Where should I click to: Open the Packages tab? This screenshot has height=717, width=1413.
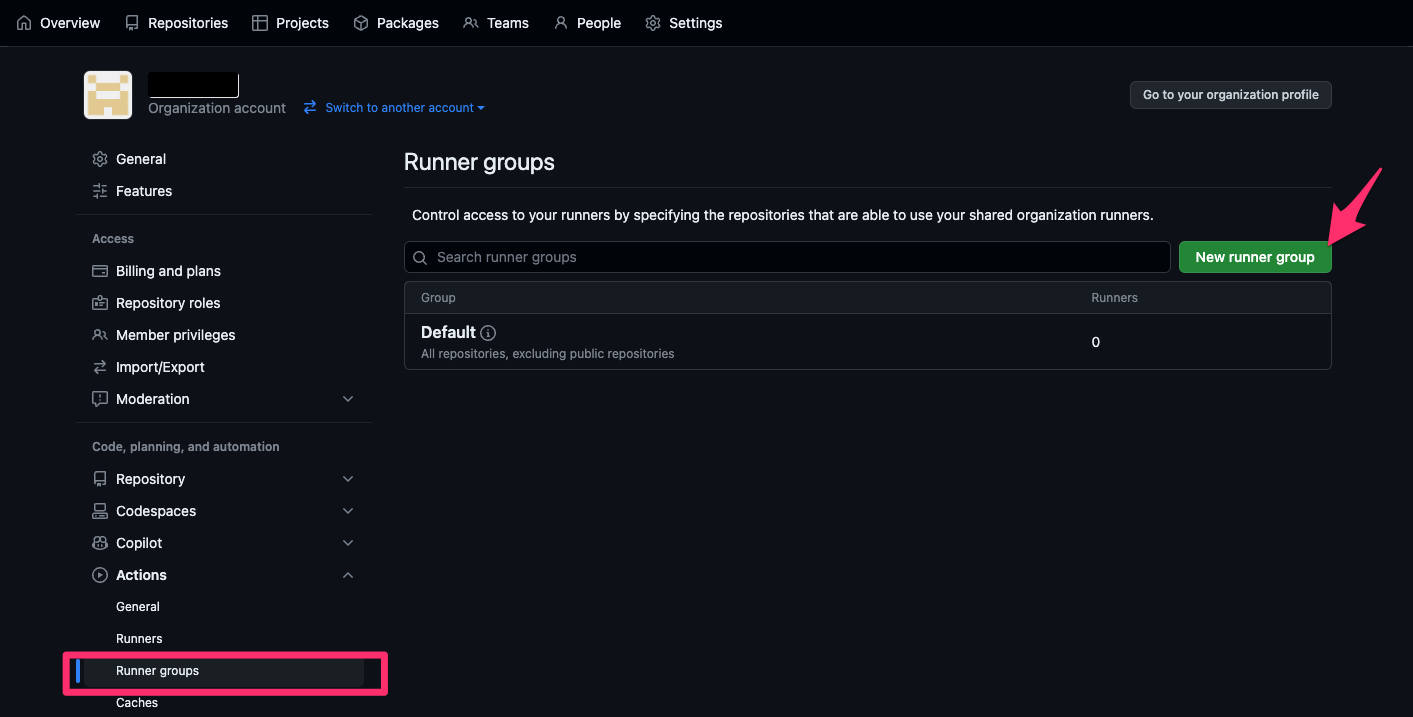[x=396, y=23]
